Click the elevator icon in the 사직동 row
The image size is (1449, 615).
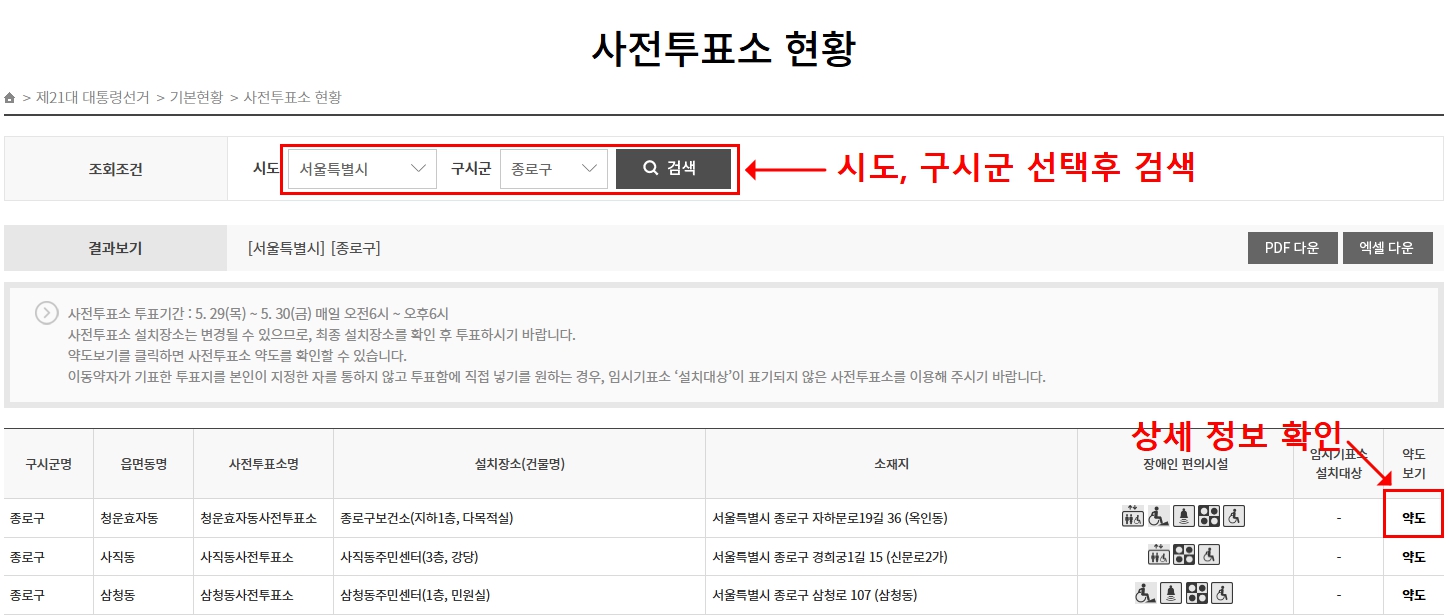[x=1158, y=554]
